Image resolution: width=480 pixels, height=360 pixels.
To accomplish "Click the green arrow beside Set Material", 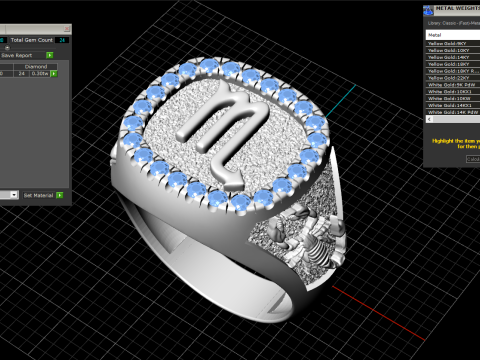I will click(x=60, y=195).
